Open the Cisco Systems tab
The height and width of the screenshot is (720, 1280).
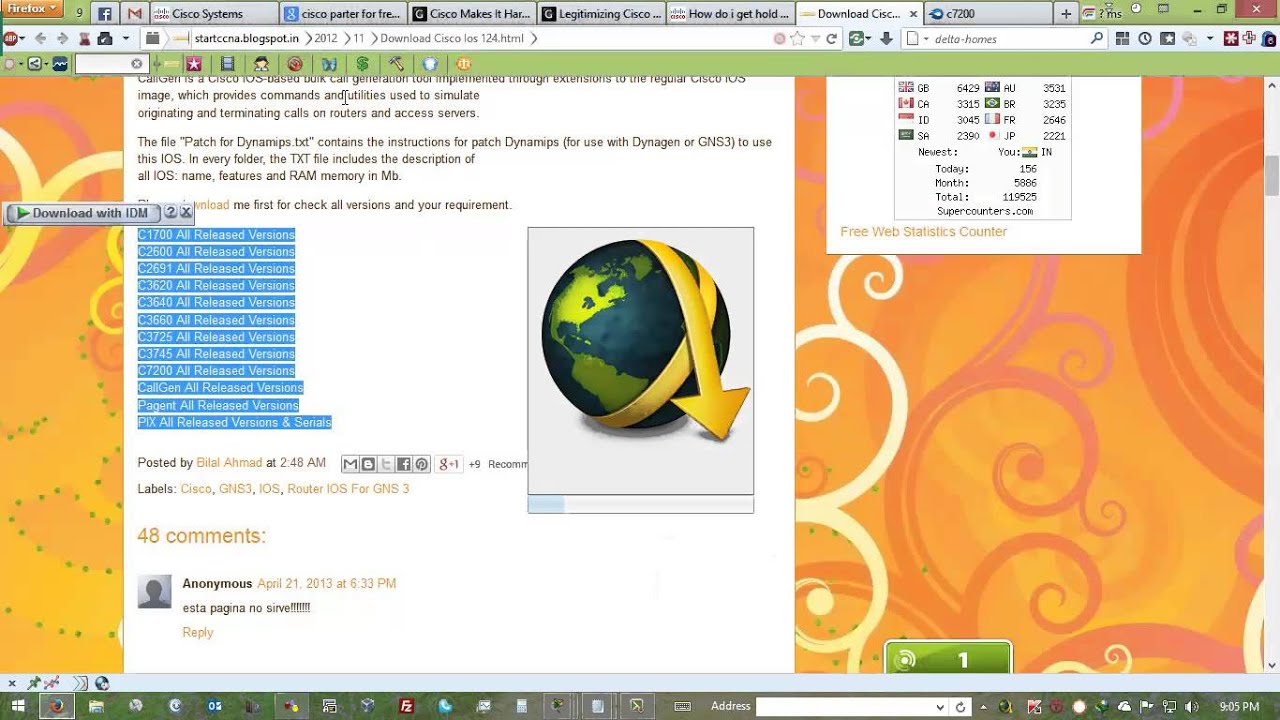pyautogui.click(x=213, y=14)
